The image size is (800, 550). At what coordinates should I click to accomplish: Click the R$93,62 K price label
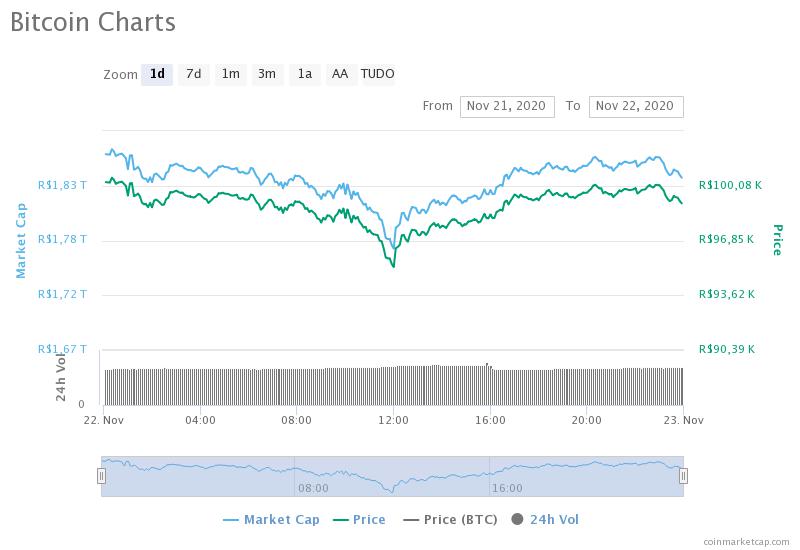tap(727, 294)
